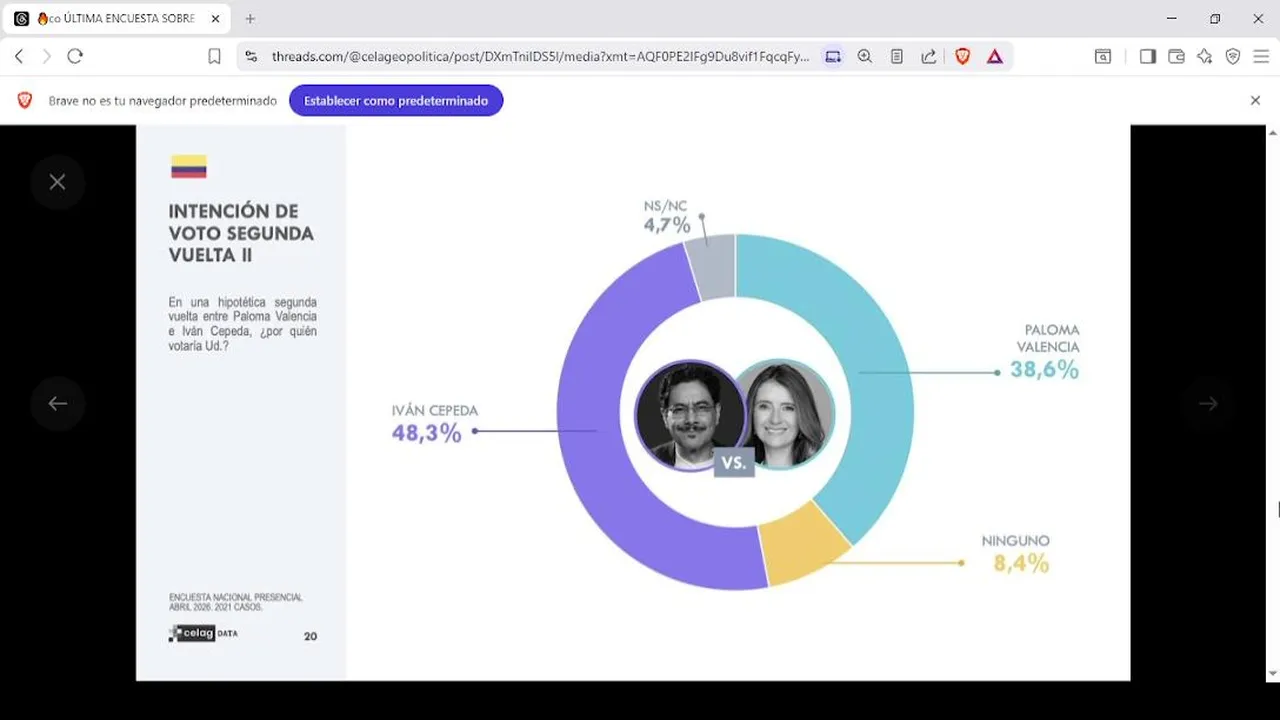Click the NINGUNO 8,4% label

click(1016, 554)
